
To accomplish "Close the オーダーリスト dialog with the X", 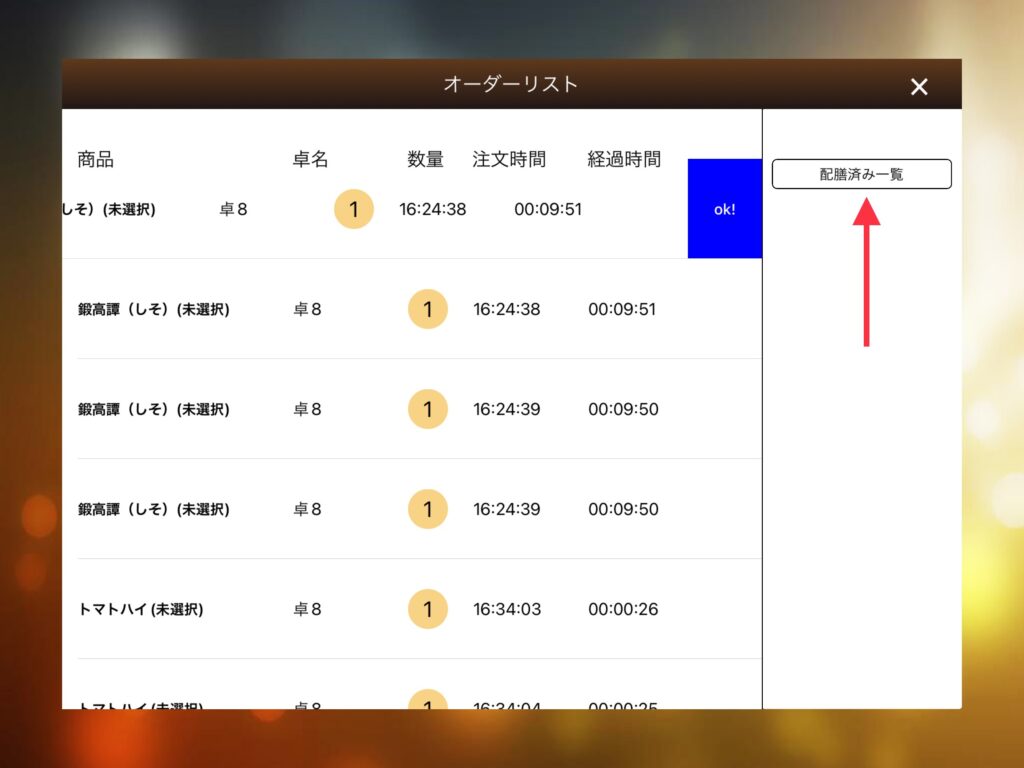I will point(919,86).
